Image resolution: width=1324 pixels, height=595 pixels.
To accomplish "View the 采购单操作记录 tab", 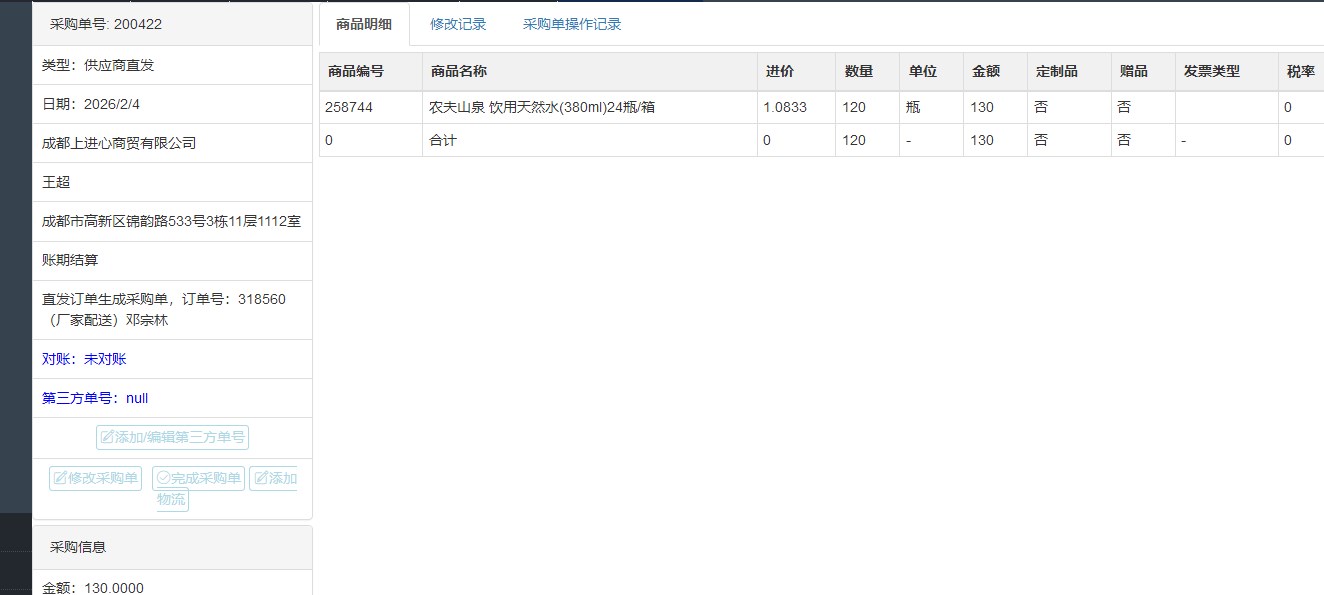I will (572, 24).
